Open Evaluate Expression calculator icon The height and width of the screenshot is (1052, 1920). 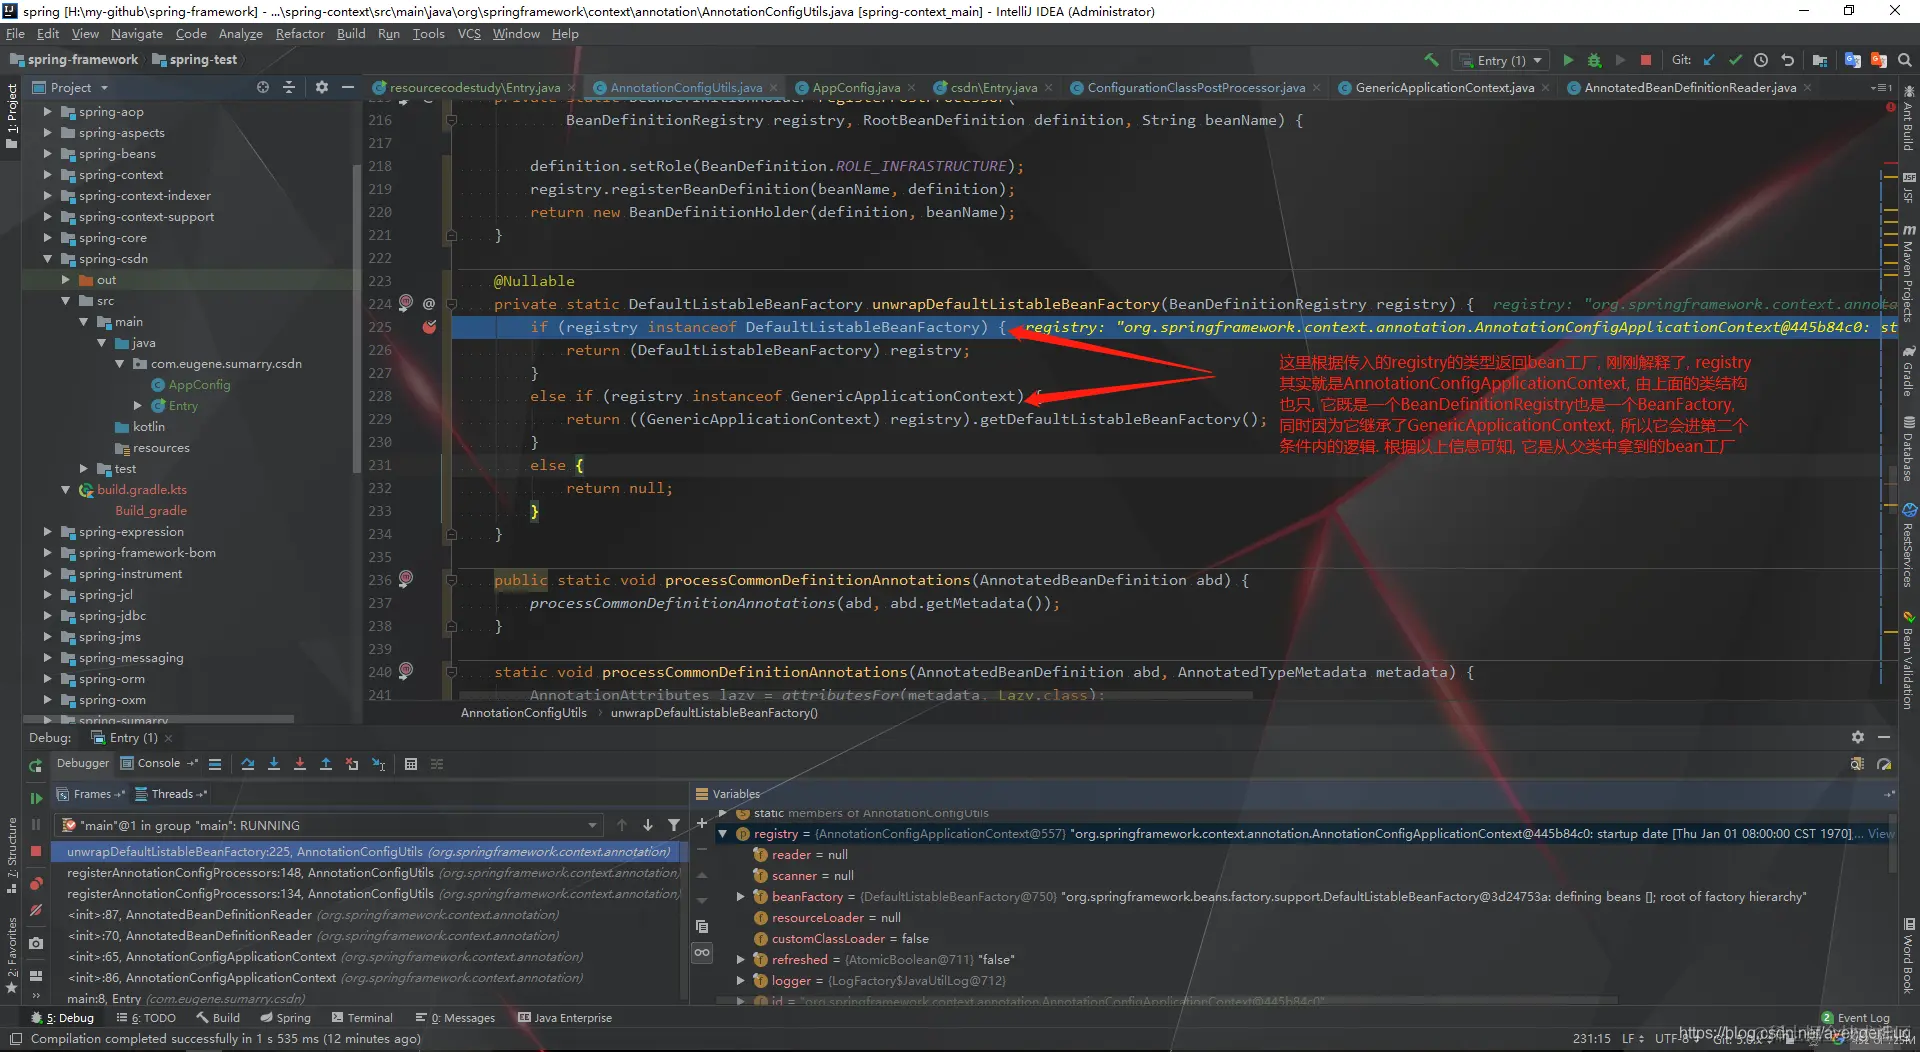pyautogui.click(x=410, y=764)
